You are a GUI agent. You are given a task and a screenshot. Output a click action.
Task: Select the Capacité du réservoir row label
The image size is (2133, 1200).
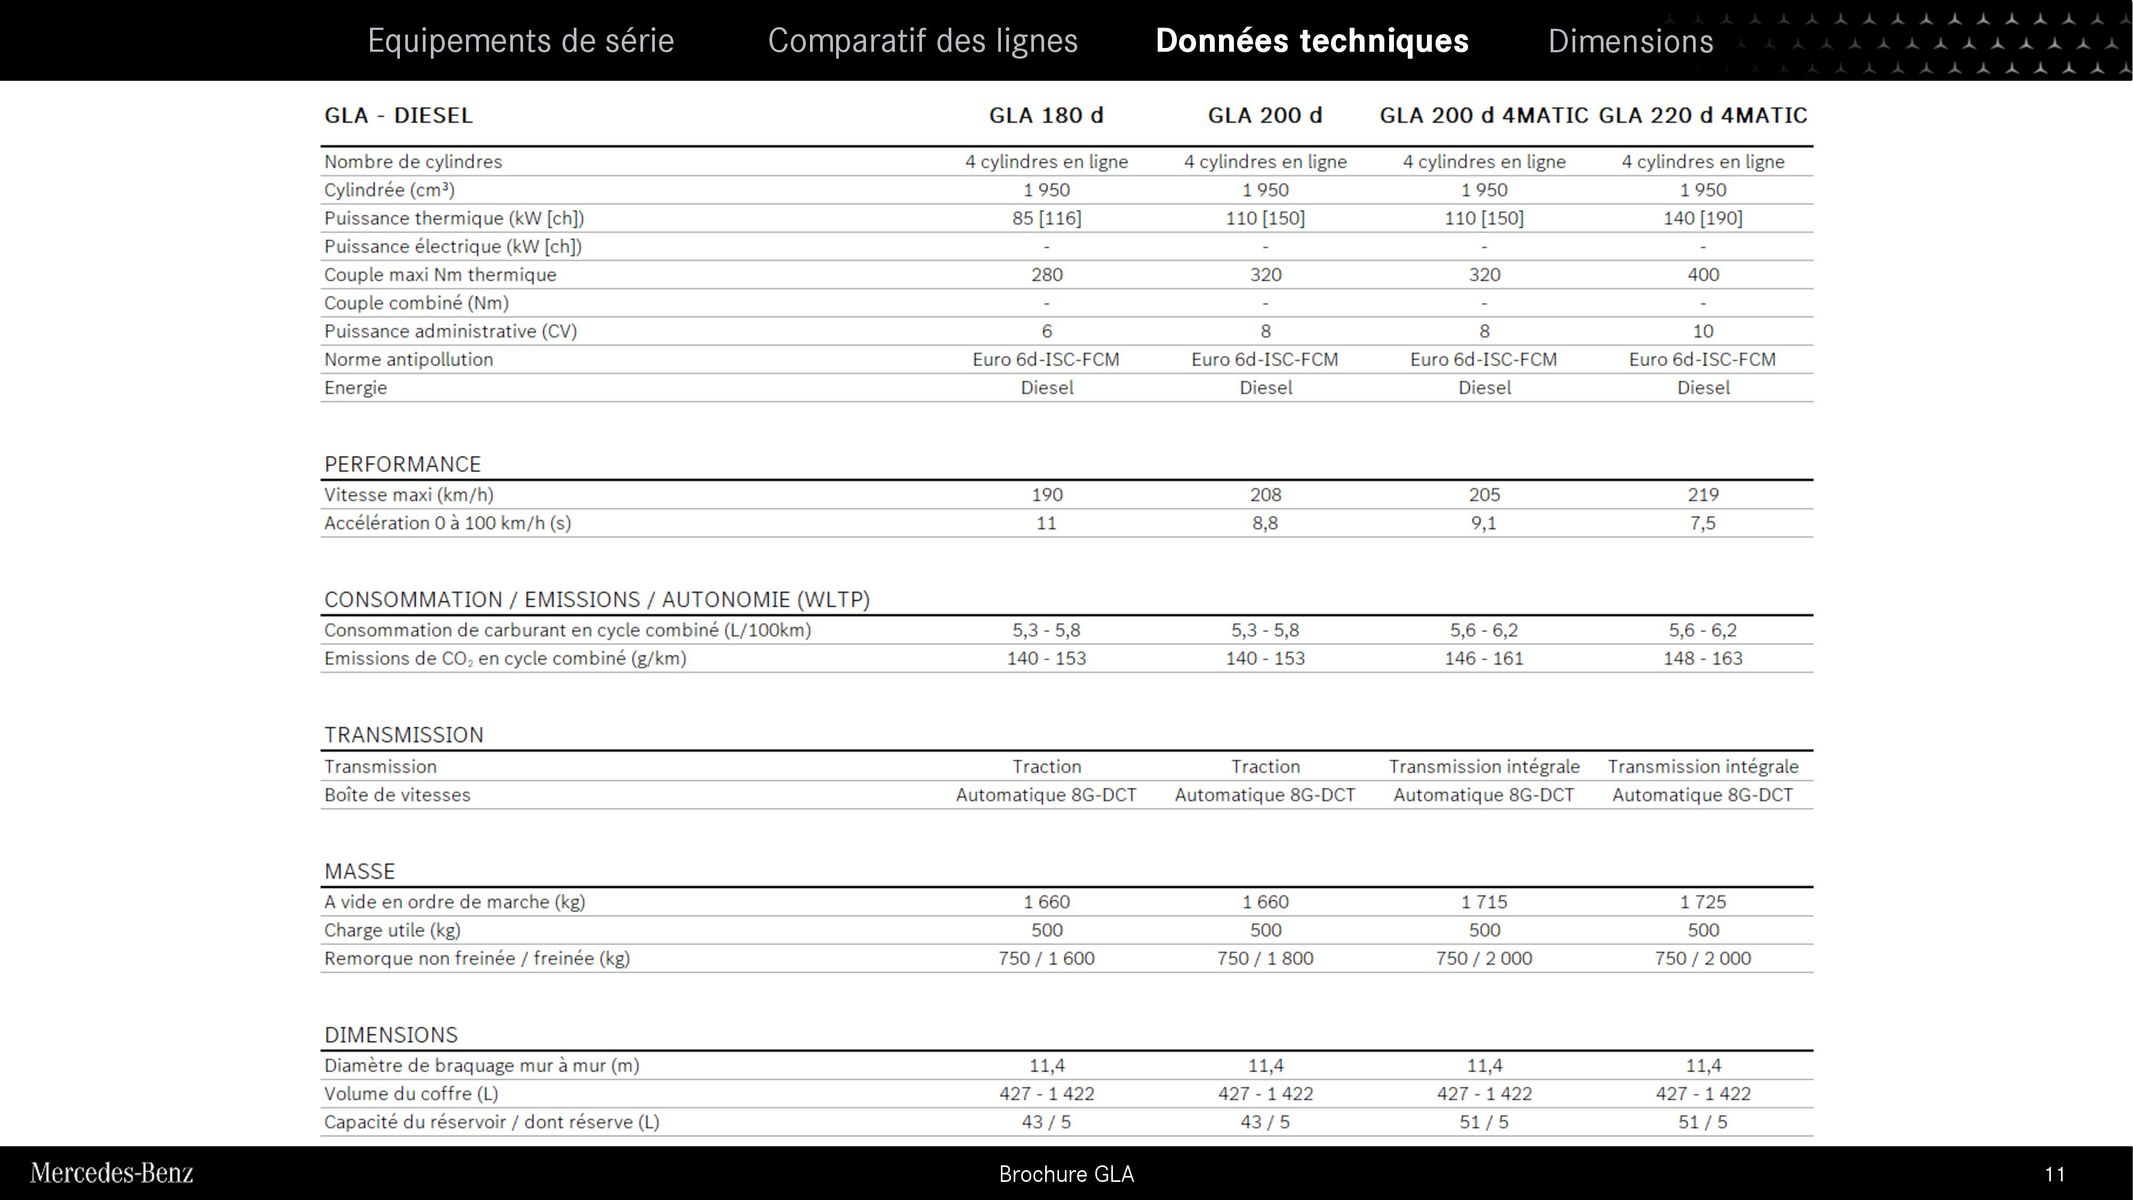point(491,1122)
